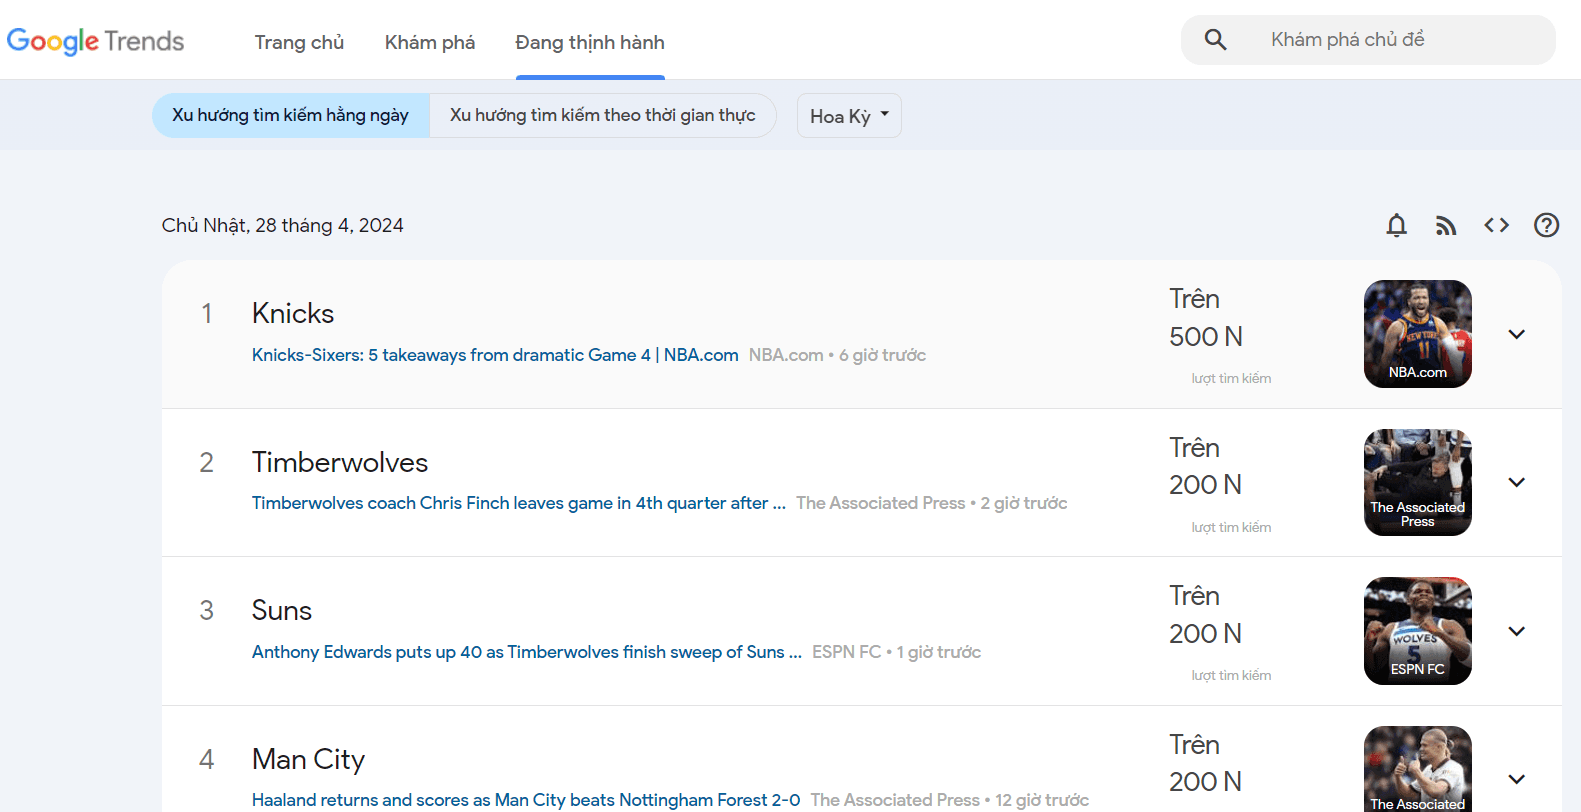This screenshot has width=1581, height=812.
Task: Click the Suns trend title
Action: click(x=282, y=610)
